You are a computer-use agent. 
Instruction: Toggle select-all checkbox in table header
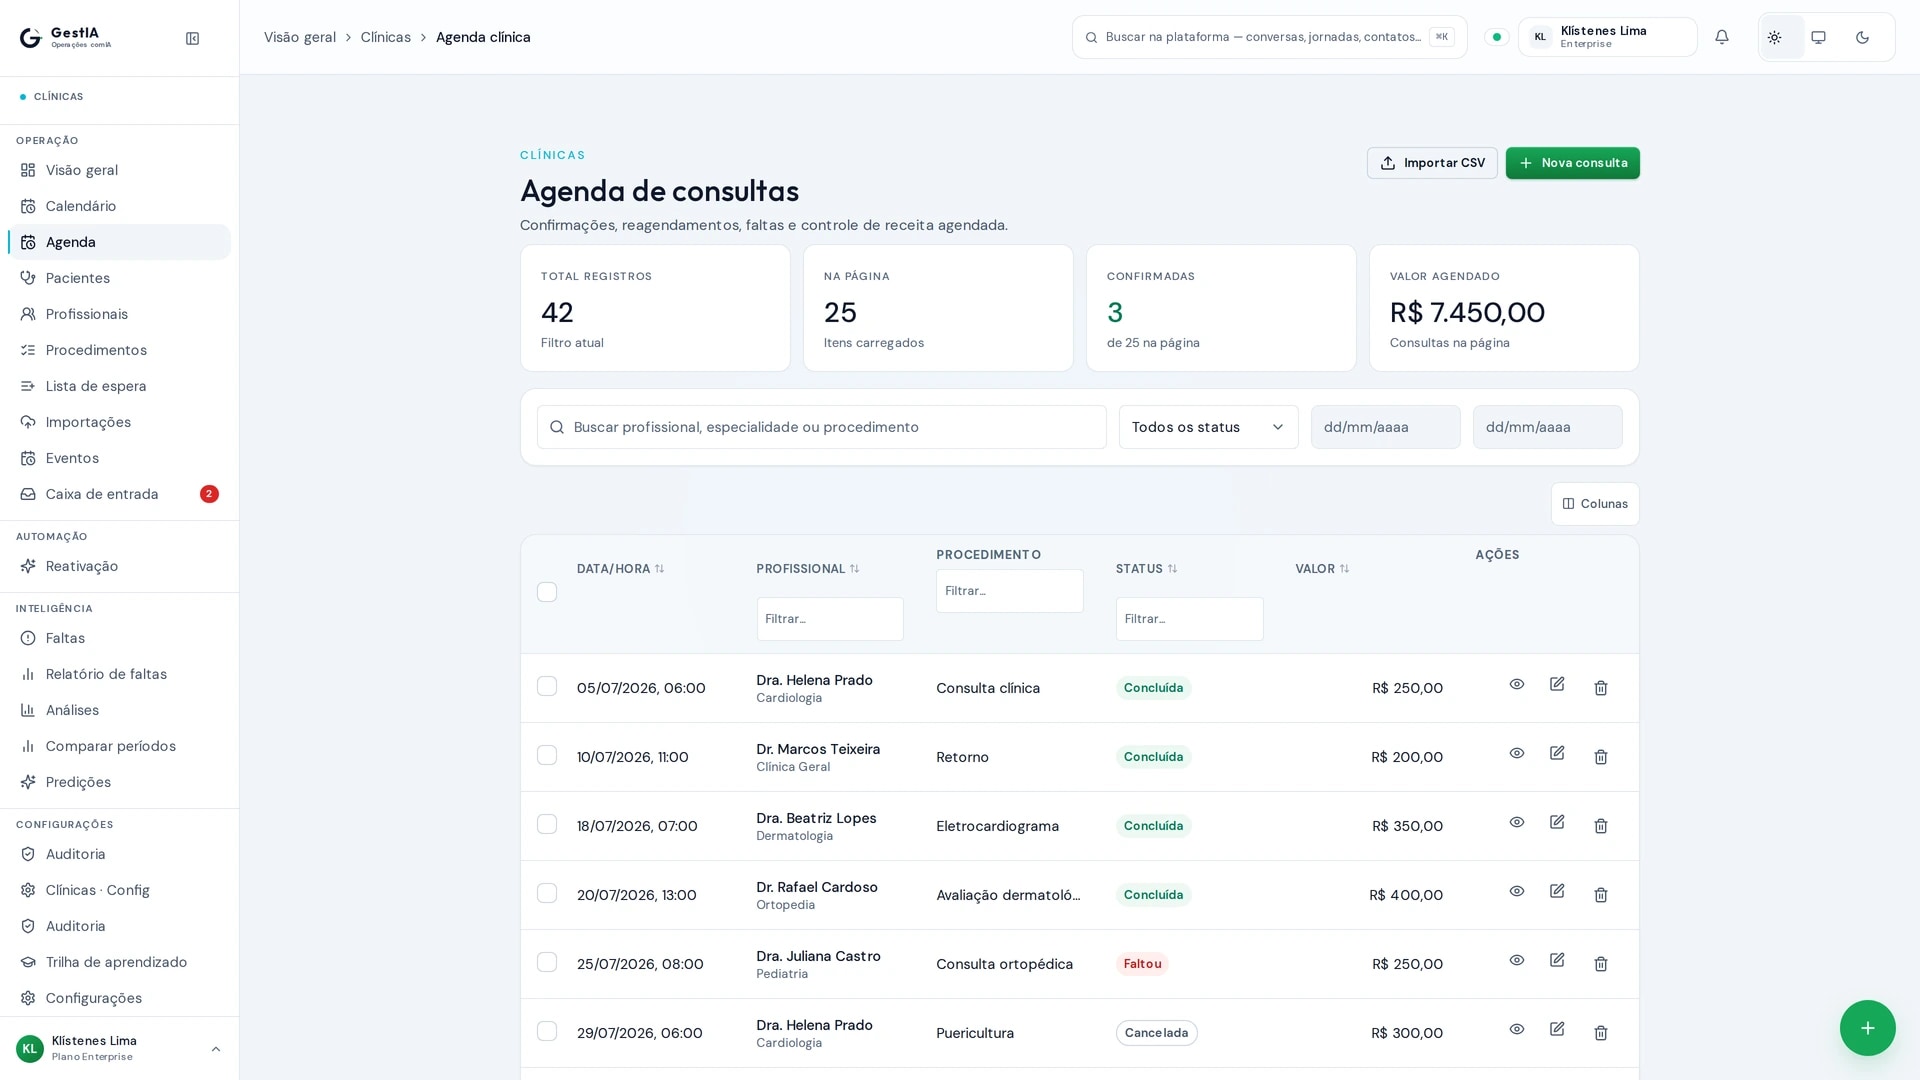(547, 592)
